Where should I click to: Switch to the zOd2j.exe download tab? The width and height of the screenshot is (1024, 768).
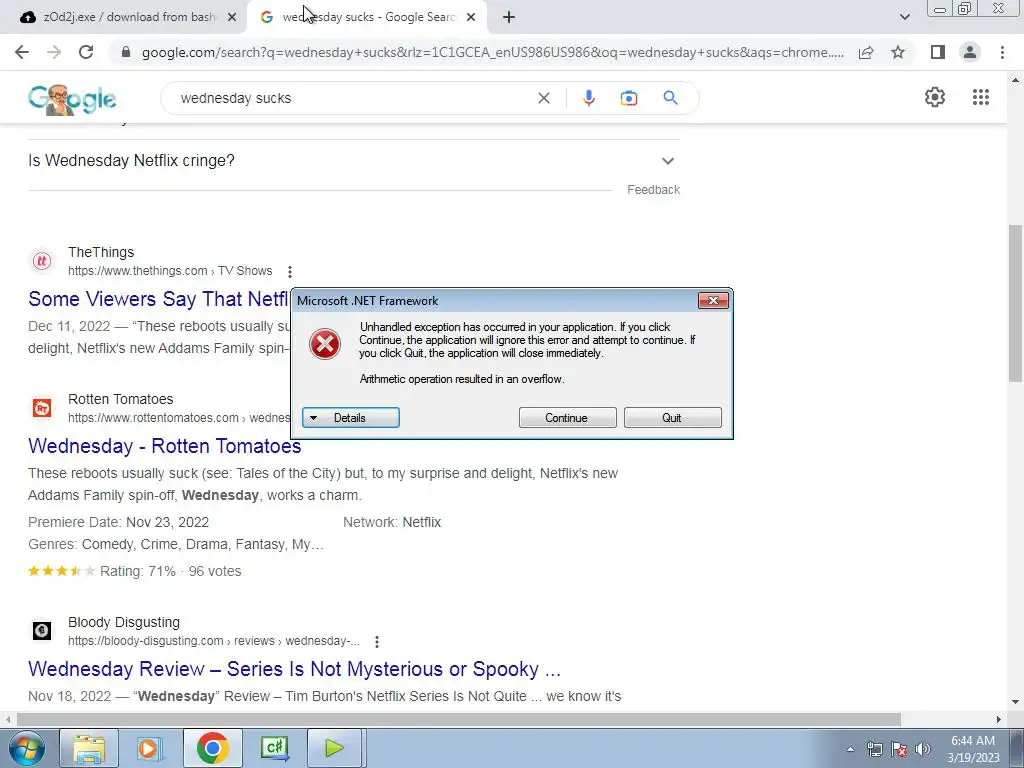tap(124, 18)
